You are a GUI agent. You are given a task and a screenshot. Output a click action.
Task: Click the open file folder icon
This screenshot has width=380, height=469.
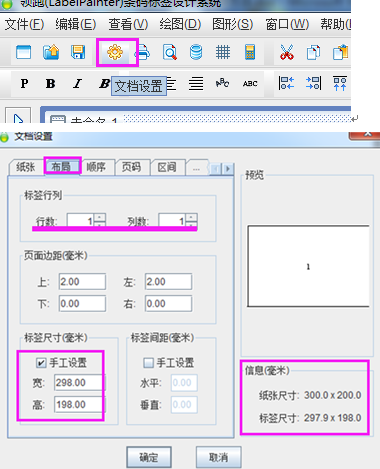click(51, 52)
